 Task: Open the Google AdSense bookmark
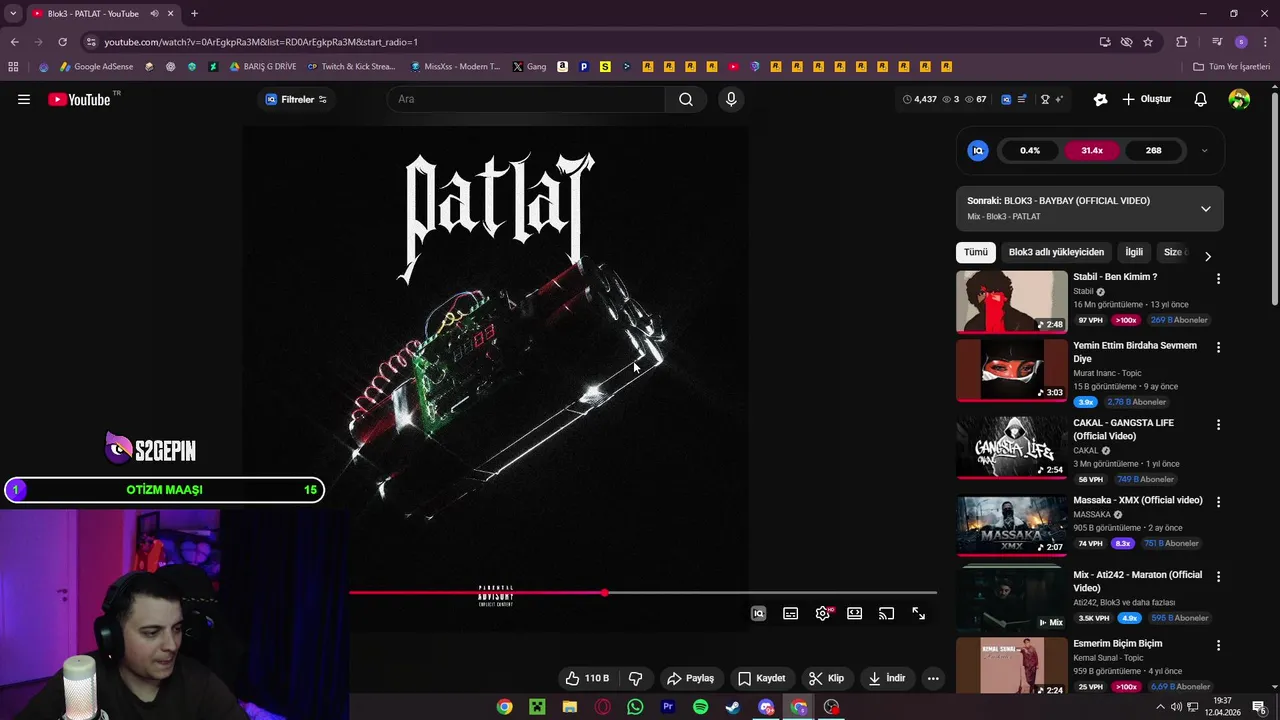96,67
